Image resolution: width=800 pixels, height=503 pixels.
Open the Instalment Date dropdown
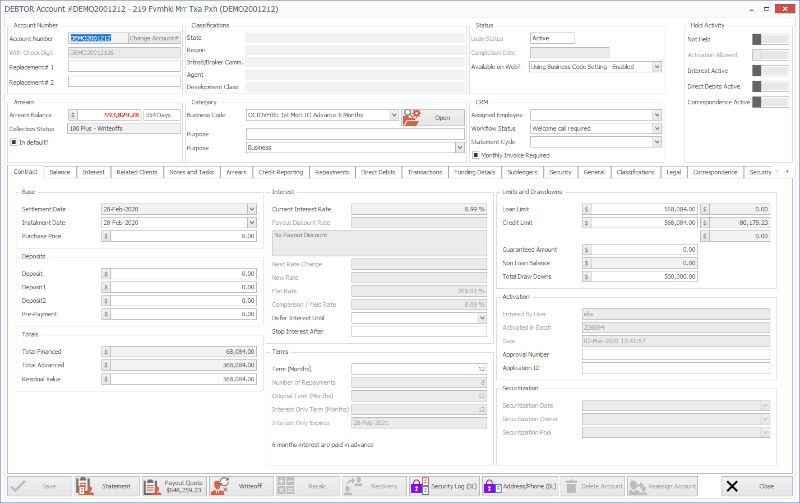pyautogui.click(x=252, y=222)
